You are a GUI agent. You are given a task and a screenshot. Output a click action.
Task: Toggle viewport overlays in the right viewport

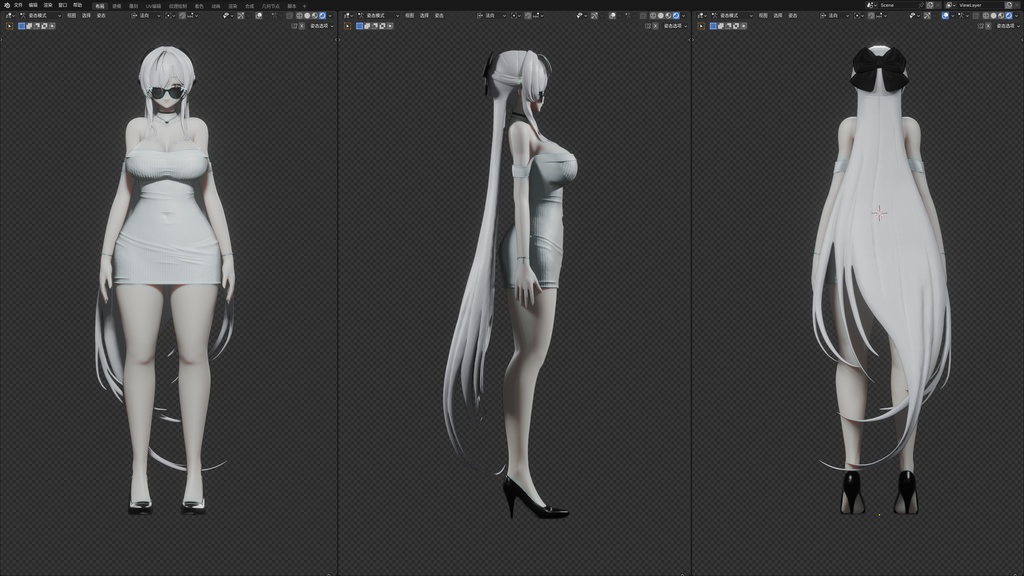click(x=945, y=16)
